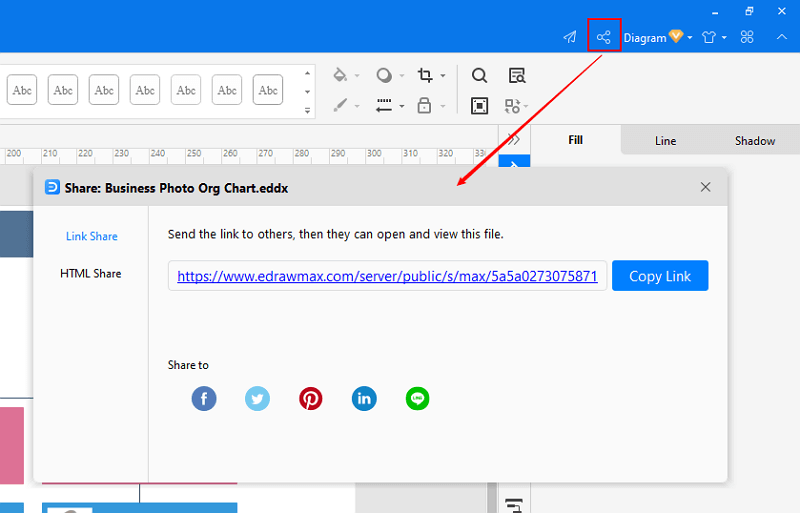Click style gallery down arrow

coord(307,92)
